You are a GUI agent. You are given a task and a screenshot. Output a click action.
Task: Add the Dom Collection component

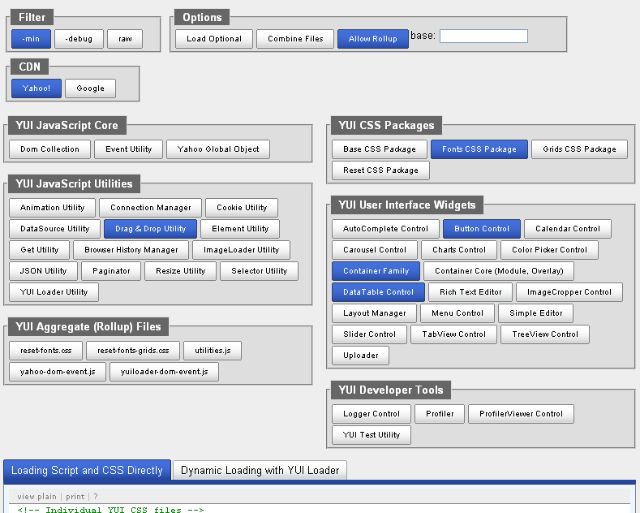coord(50,149)
